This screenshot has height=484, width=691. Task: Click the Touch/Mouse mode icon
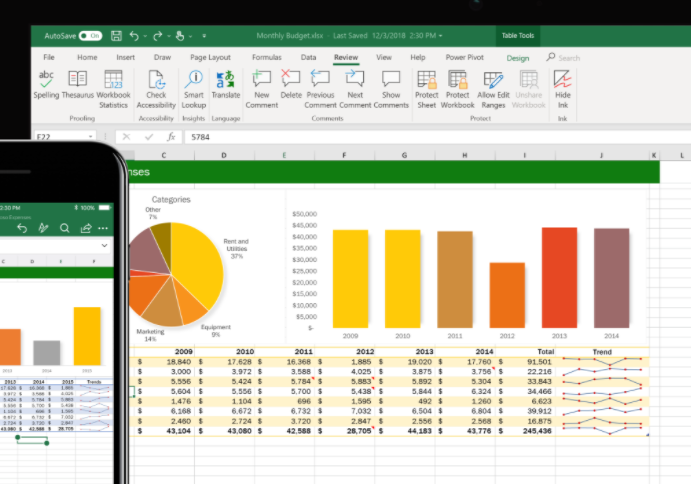[x=180, y=36]
